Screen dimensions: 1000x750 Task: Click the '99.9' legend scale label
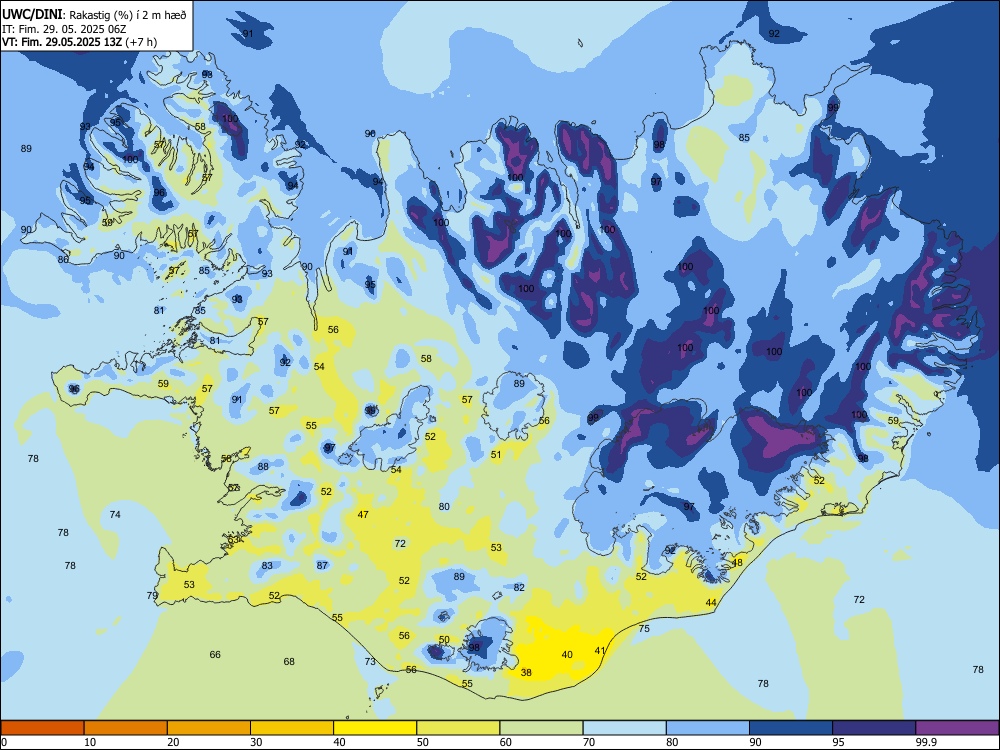[x=926, y=742]
